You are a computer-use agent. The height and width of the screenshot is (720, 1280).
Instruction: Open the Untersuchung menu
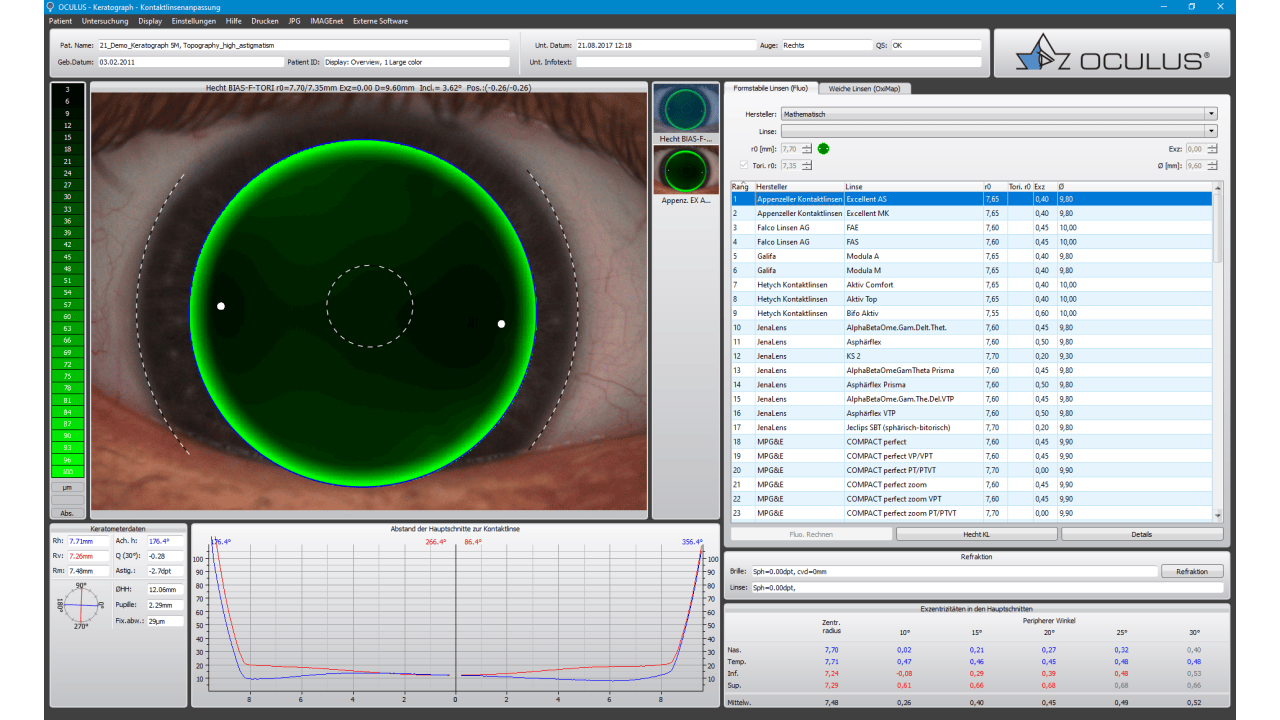tap(104, 20)
